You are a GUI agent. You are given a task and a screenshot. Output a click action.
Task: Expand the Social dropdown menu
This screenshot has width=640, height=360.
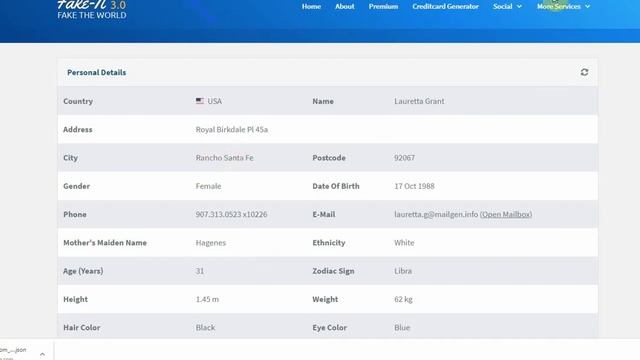pyautogui.click(x=507, y=7)
